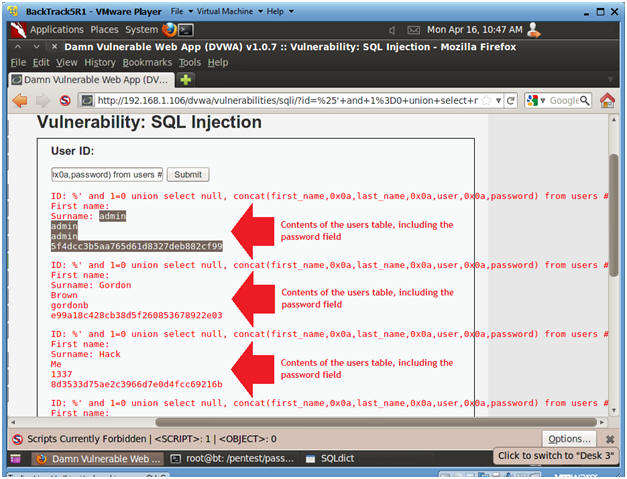Open the Firefox Edit menu
627x479 pixels.
[x=41, y=63]
